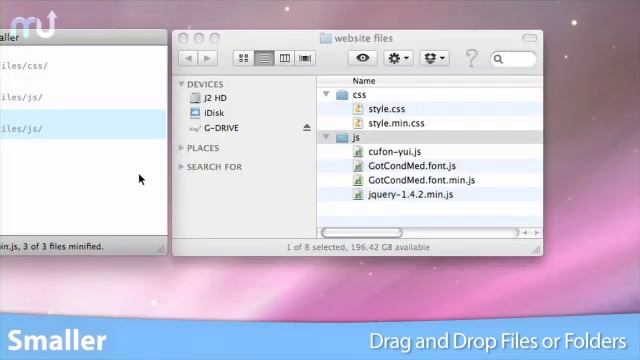Click the scroll left arrow

(x=525, y=233)
